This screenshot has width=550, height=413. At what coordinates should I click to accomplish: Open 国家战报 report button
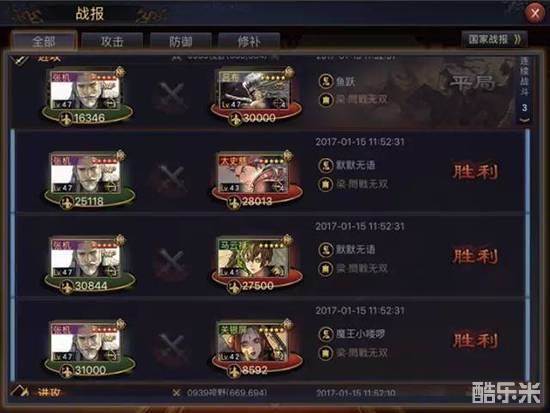coord(495,39)
